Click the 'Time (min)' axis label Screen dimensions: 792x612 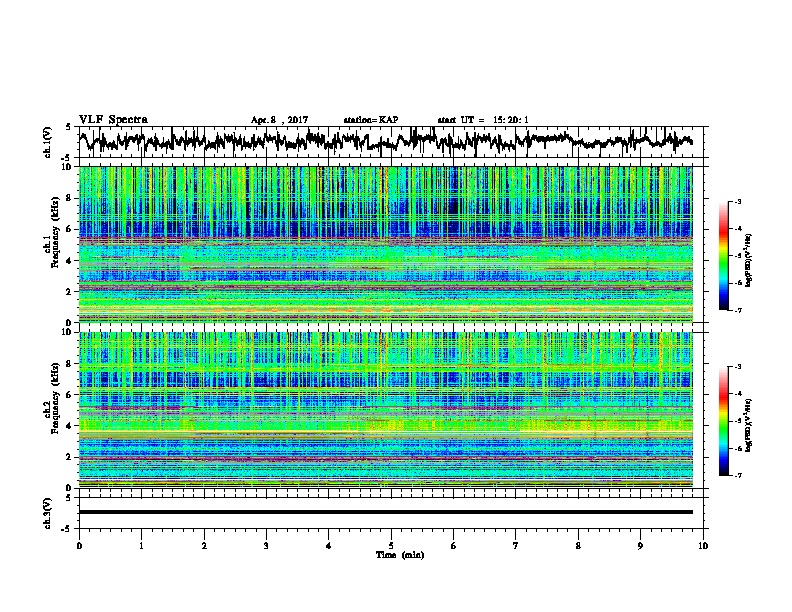(x=400, y=555)
